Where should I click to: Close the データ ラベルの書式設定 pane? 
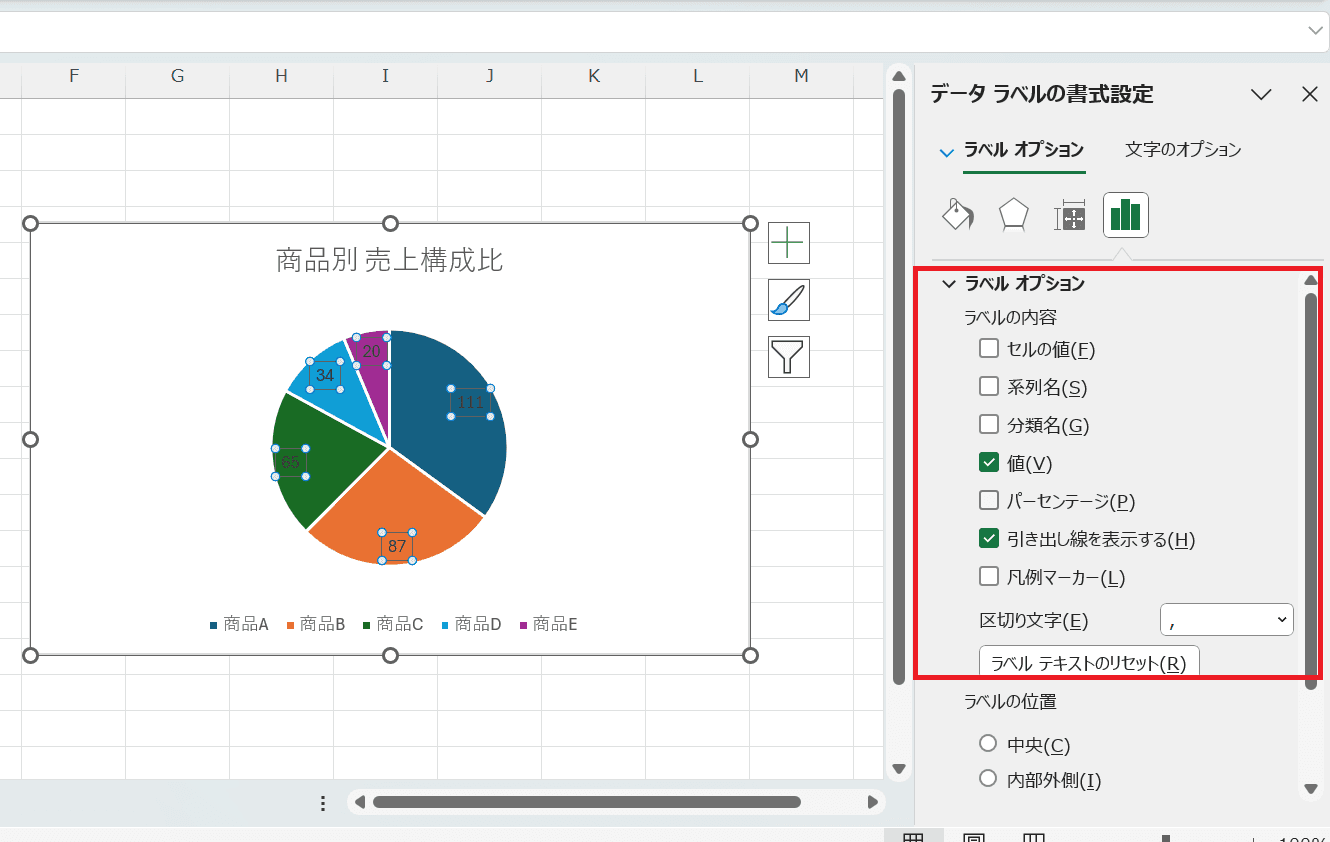tap(1309, 94)
